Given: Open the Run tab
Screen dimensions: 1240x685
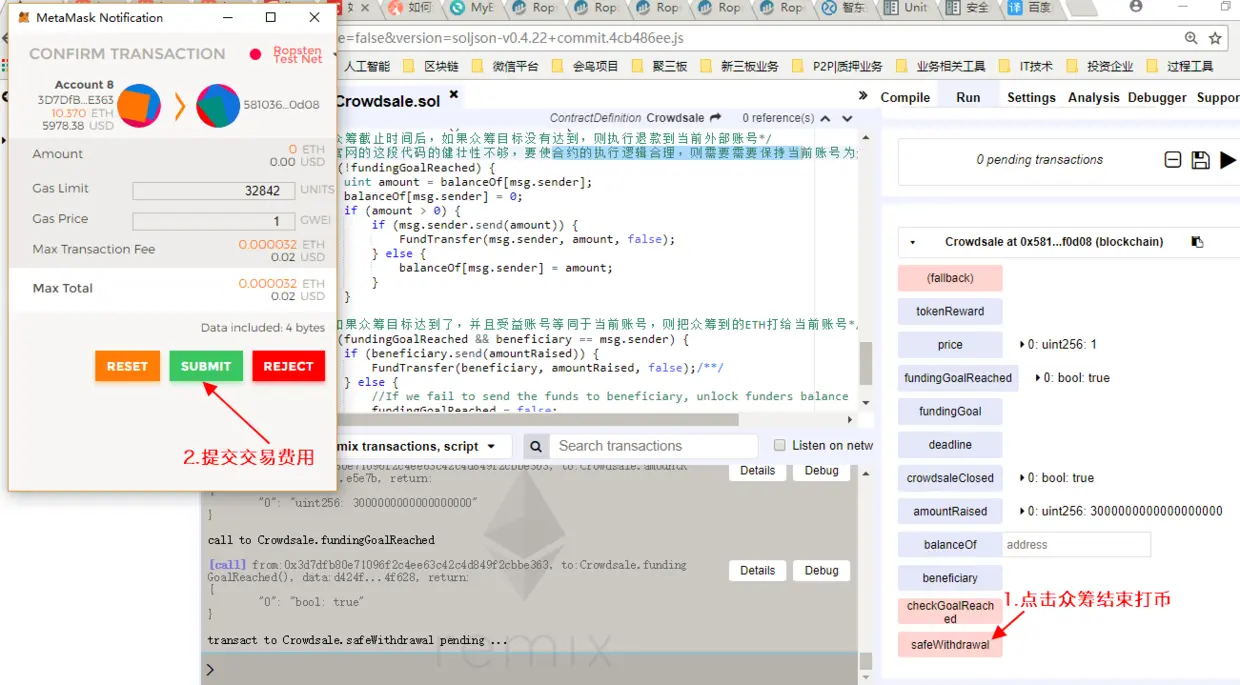Looking at the screenshot, I should coord(968,97).
